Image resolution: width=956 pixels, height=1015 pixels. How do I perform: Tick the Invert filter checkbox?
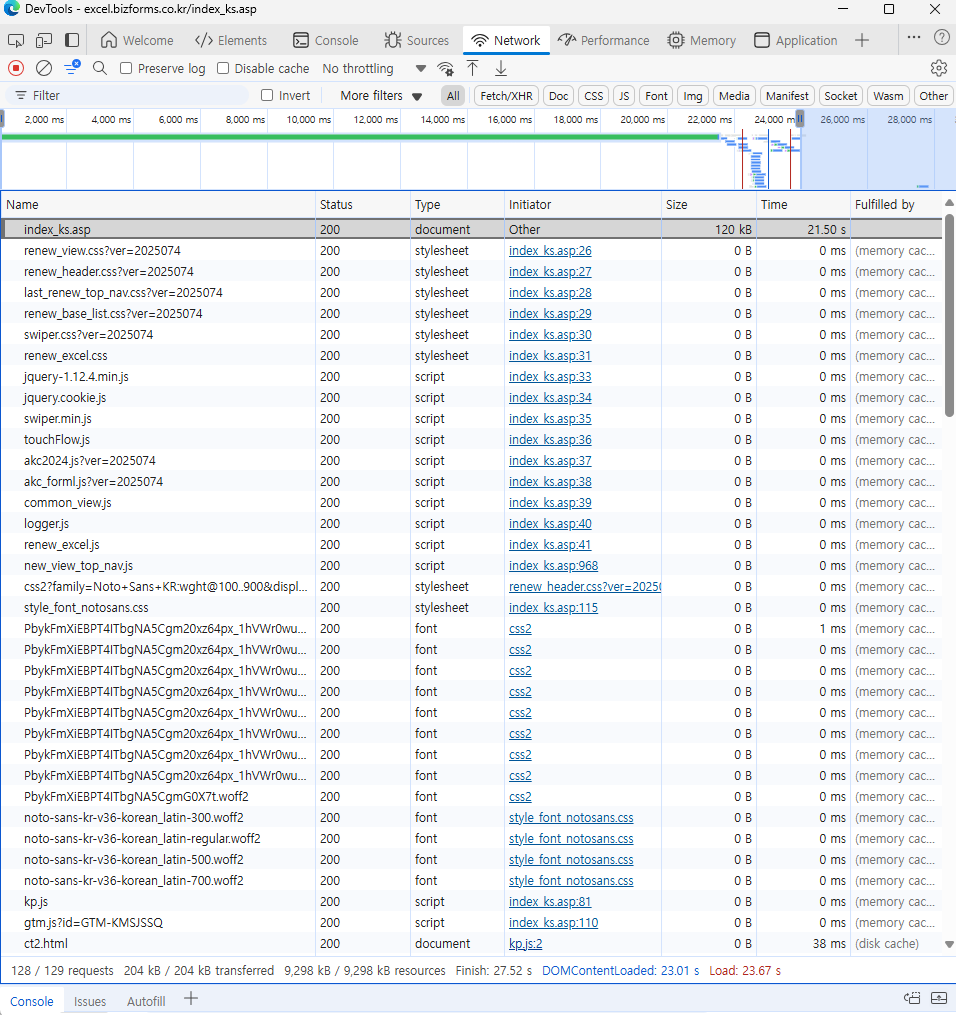click(267, 96)
